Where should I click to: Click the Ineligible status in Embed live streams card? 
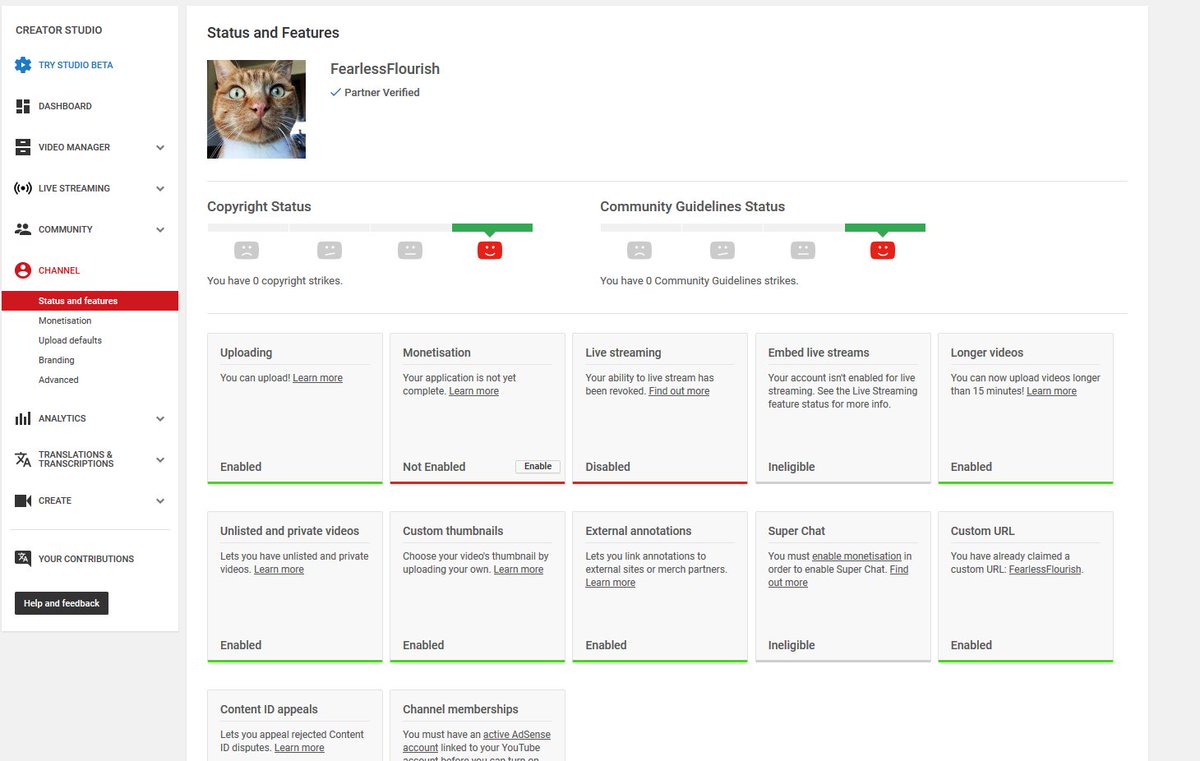(792, 466)
